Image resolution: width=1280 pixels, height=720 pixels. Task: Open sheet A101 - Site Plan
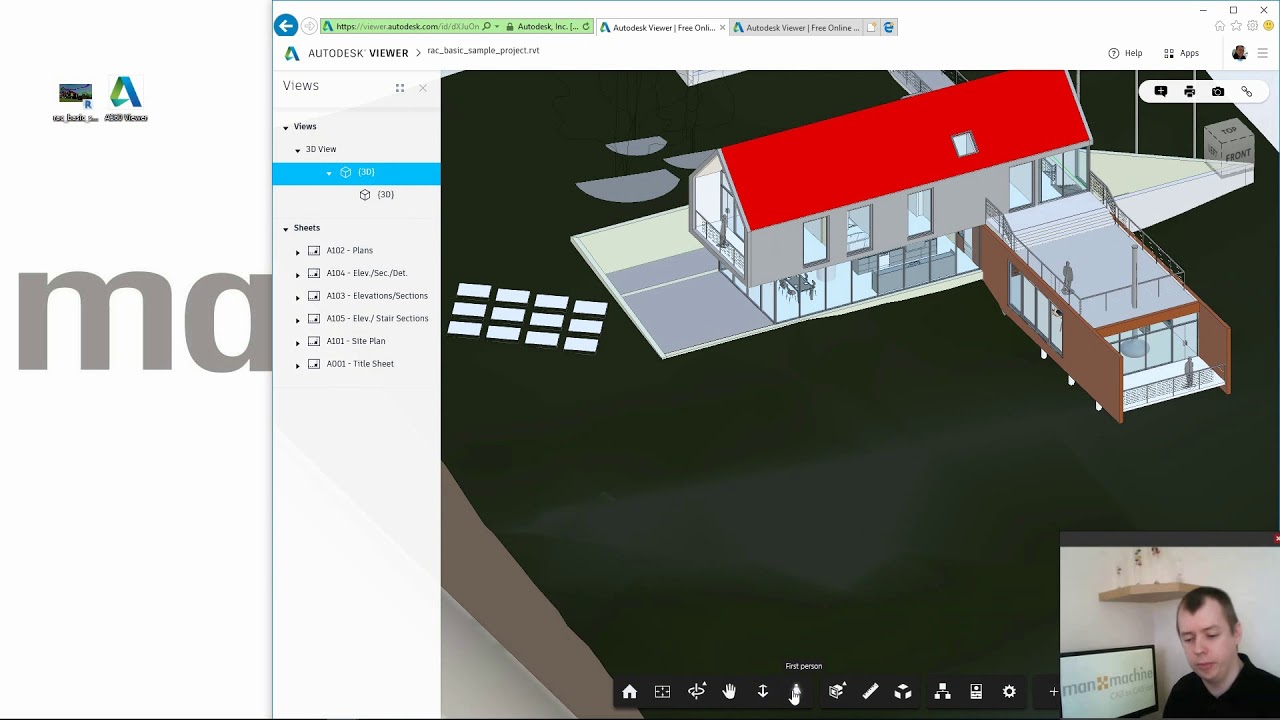point(355,341)
